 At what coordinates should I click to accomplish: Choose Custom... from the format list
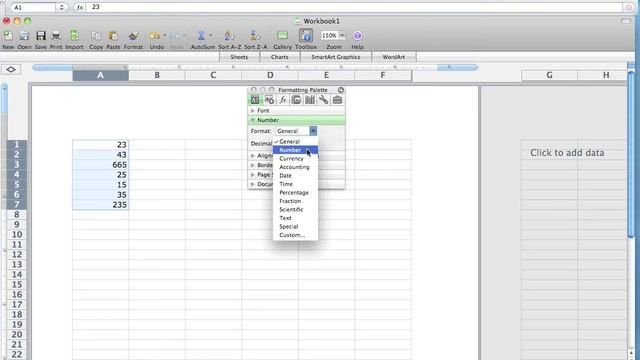pyautogui.click(x=296, y=235)
